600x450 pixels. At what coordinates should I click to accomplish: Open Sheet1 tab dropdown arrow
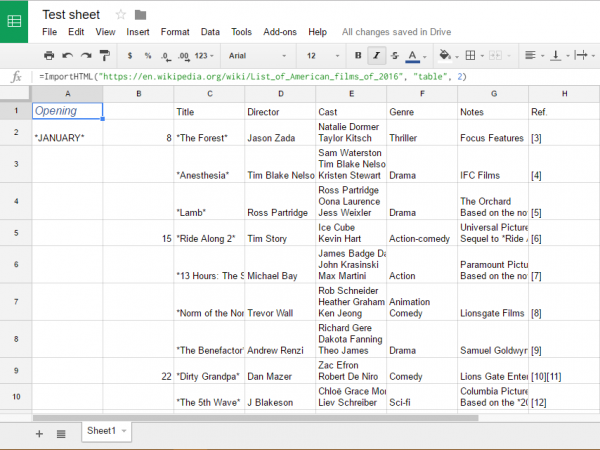pos(124,431)
